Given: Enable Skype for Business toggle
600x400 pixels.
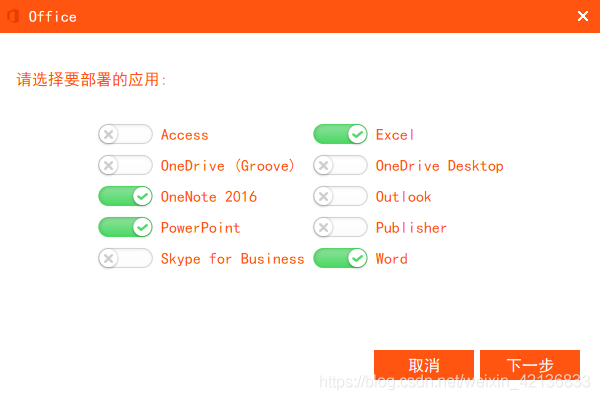Looking at the screenshot, I should tap(126, 258).
